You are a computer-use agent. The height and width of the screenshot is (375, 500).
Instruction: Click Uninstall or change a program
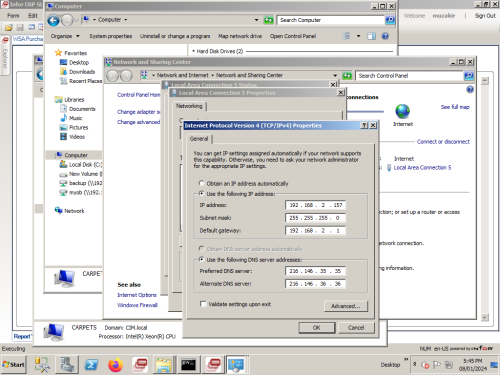point(175,36)
